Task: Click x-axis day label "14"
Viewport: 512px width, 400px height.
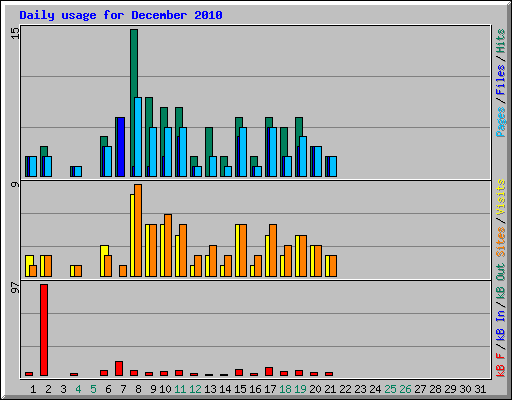Action: tap(225, 389)
